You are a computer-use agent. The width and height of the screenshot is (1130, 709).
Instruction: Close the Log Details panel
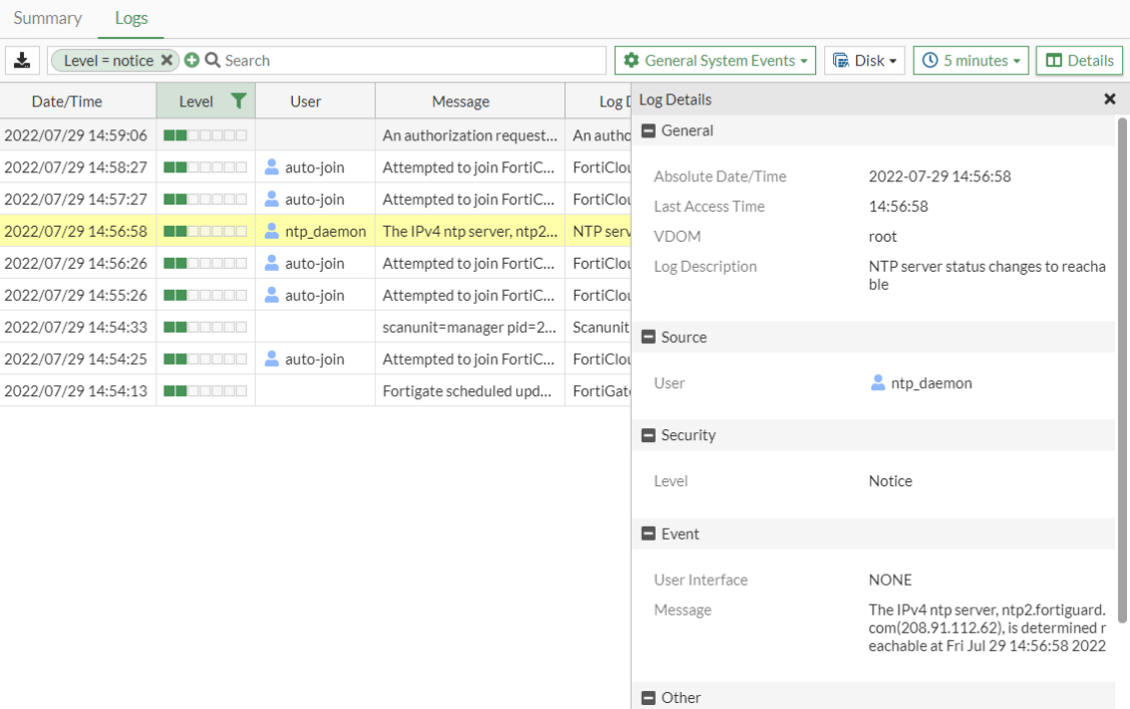pos(1109,99)
